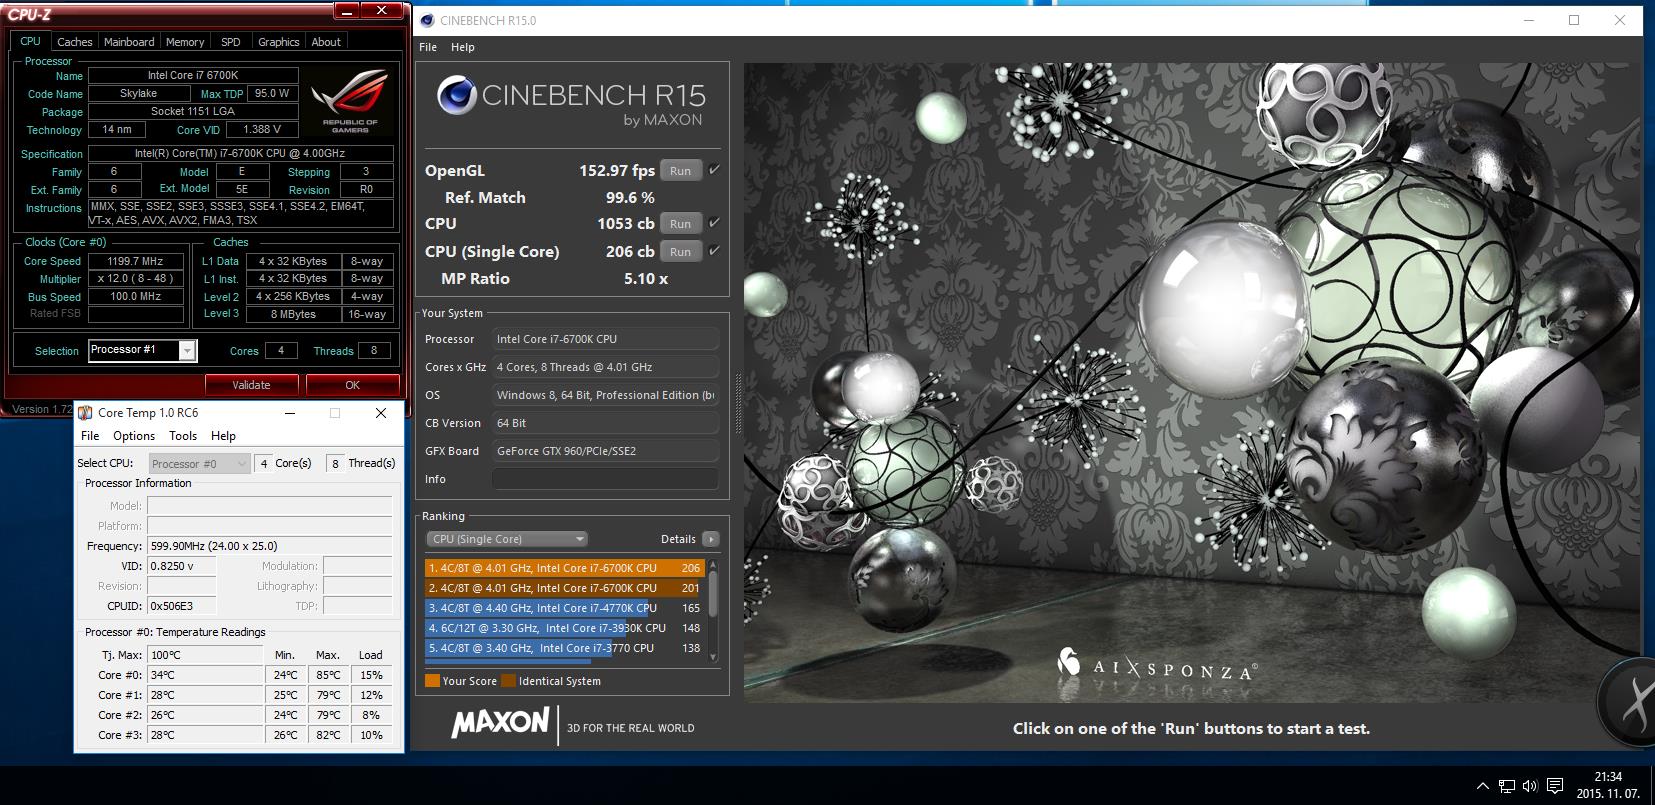Expand the ranking Details arrow

click(711, 539)
